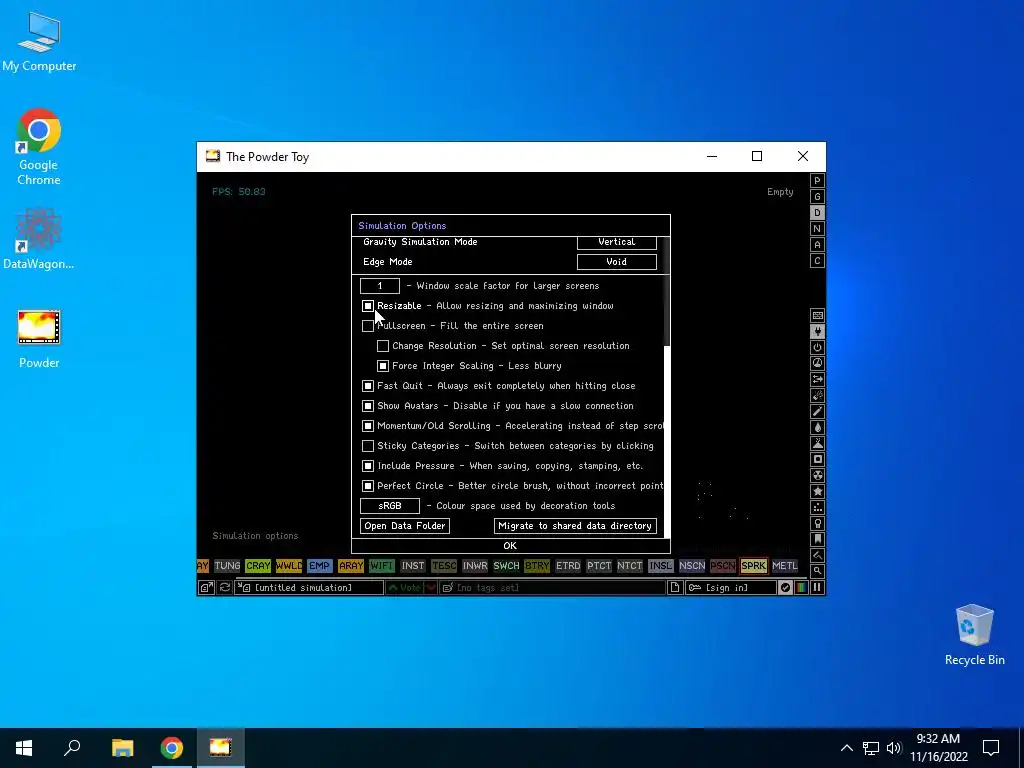Open the sRGB colour space dropdown
The image size is (1024, 768).
[390, 506]
